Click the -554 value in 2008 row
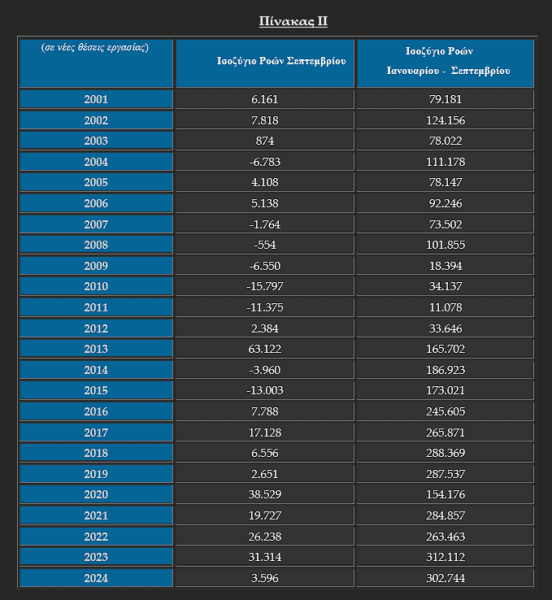Image resolution: width=552 pixels, height=600 pixels. click(265, 245)
